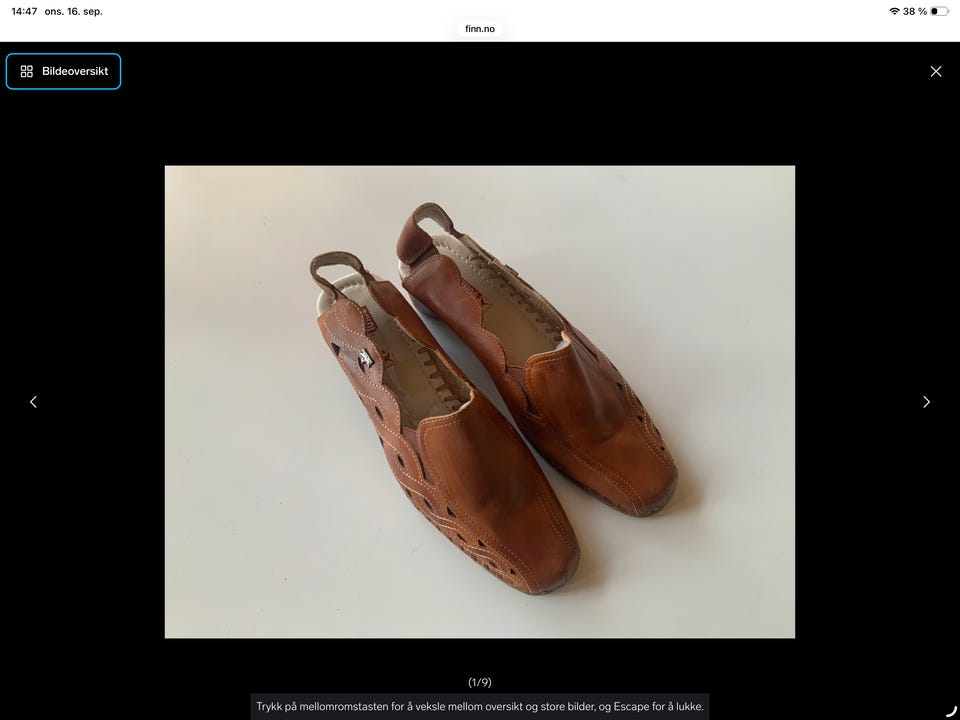Click the keyboard hint text about mellomromstasten
This screenshot has height=720, width=960.
(480, 707)
